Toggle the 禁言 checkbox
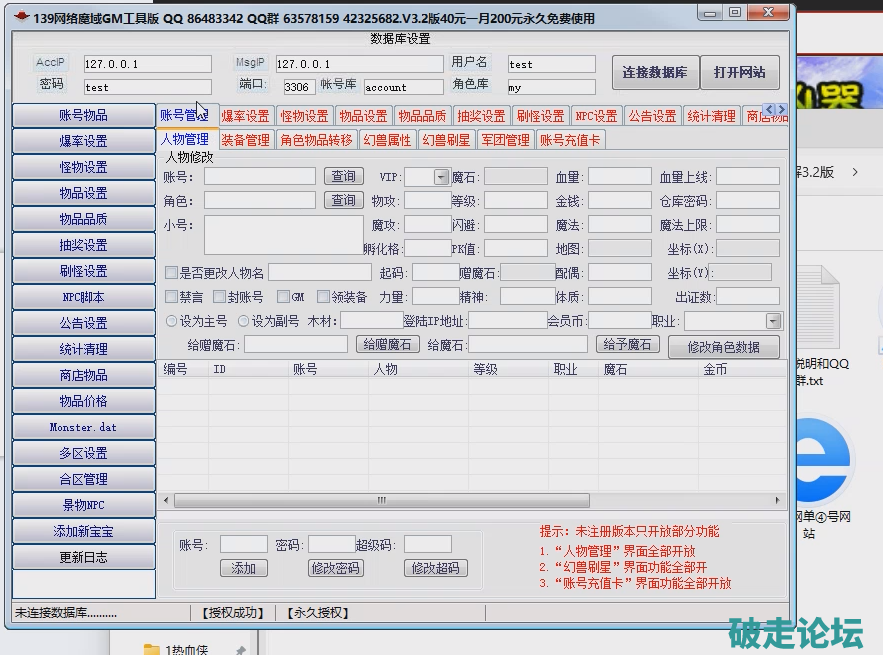 (x=171, y=297)
